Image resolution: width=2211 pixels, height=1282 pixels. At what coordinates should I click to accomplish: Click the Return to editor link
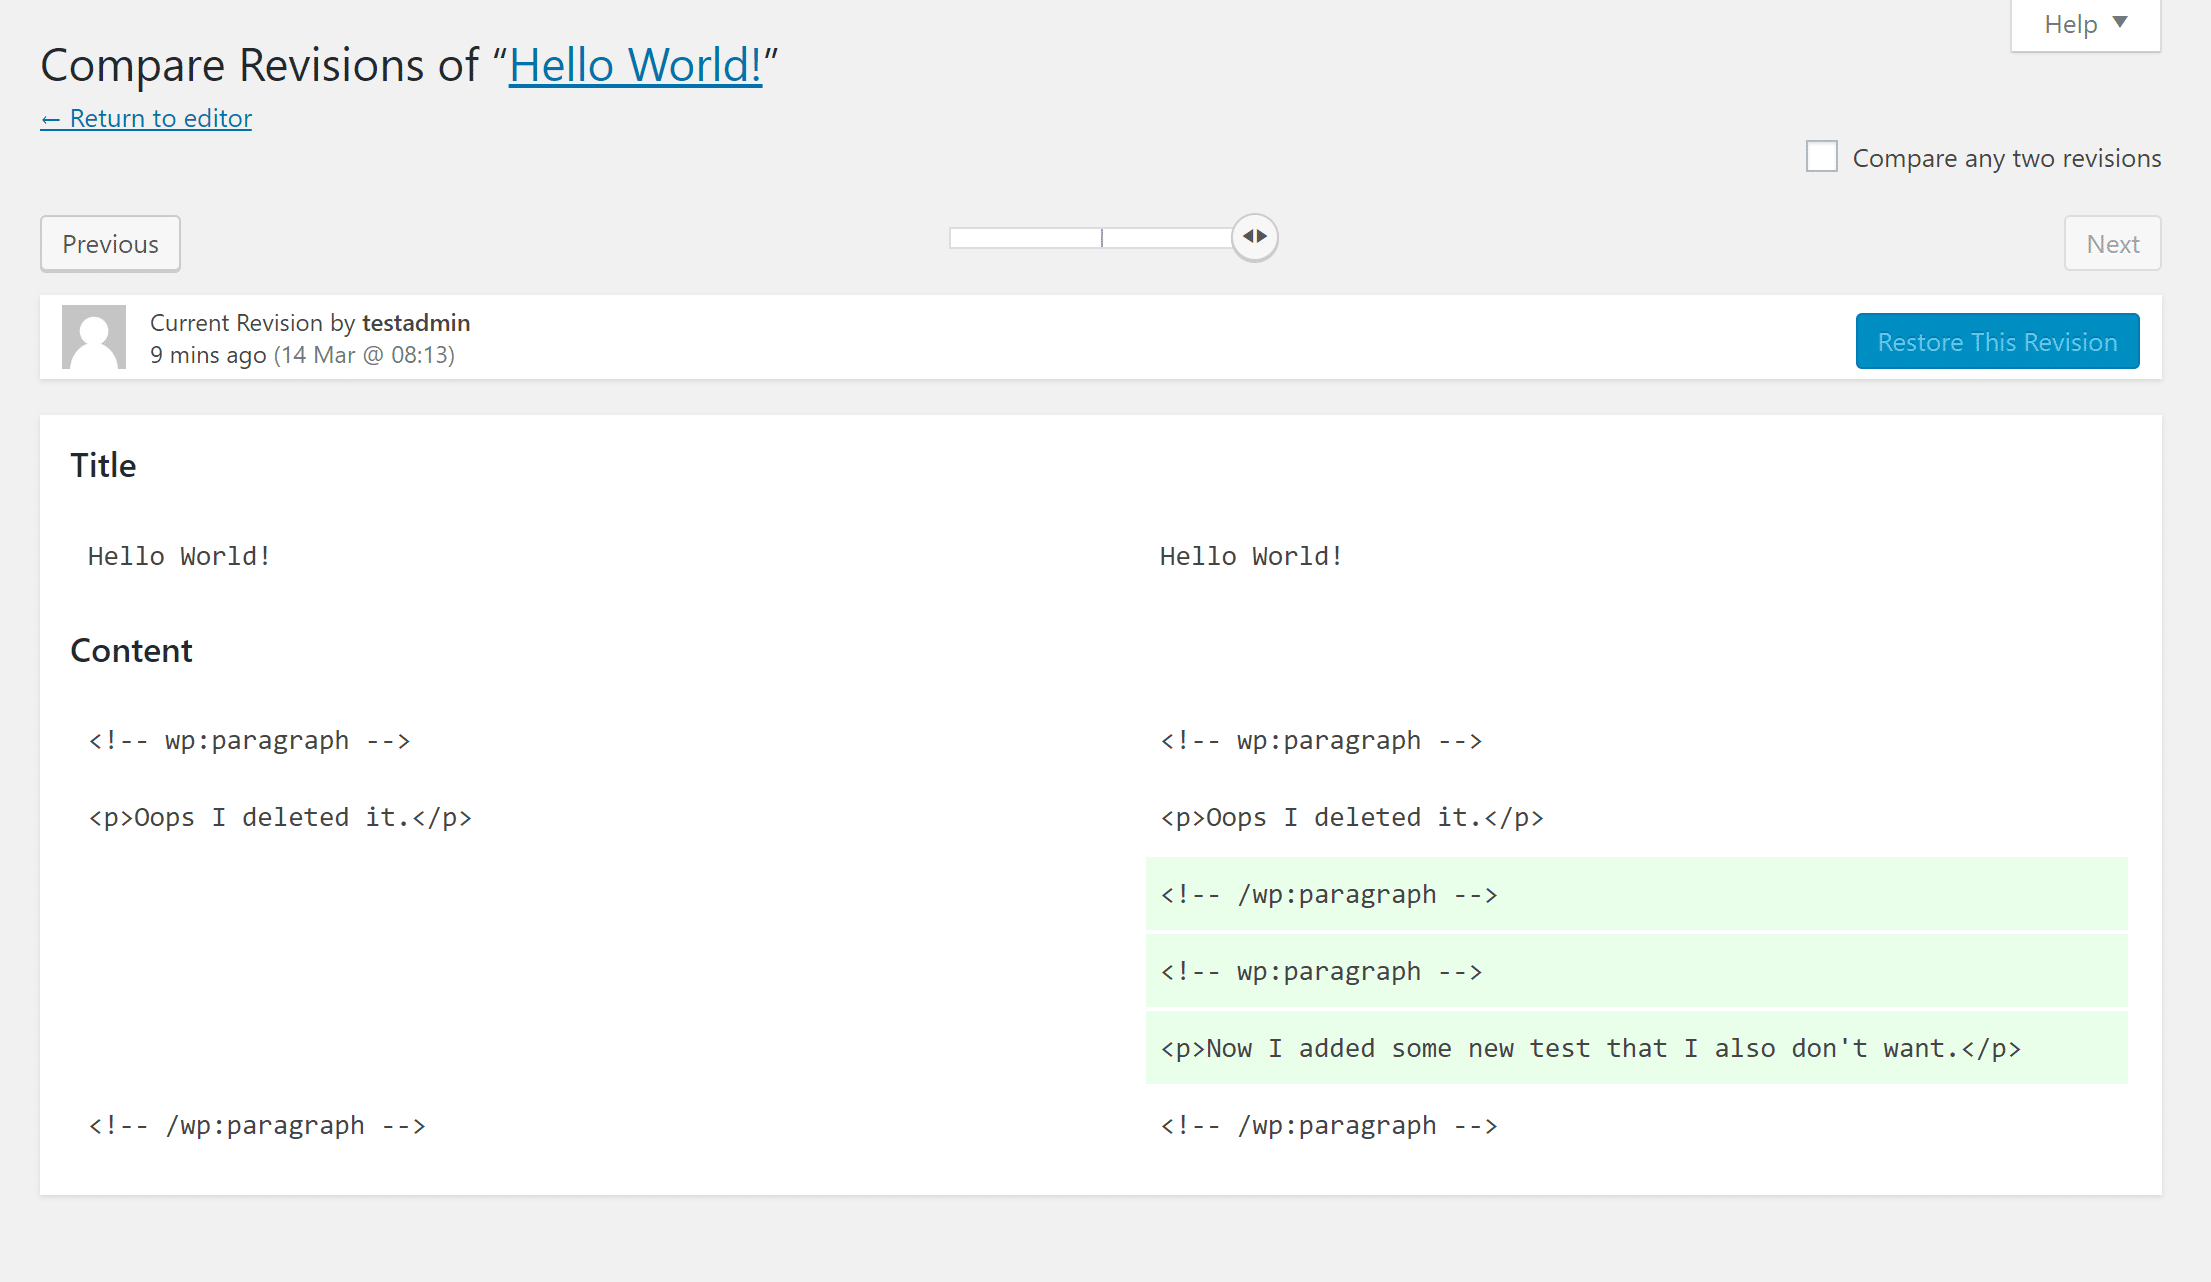click(x=146, y=118)
